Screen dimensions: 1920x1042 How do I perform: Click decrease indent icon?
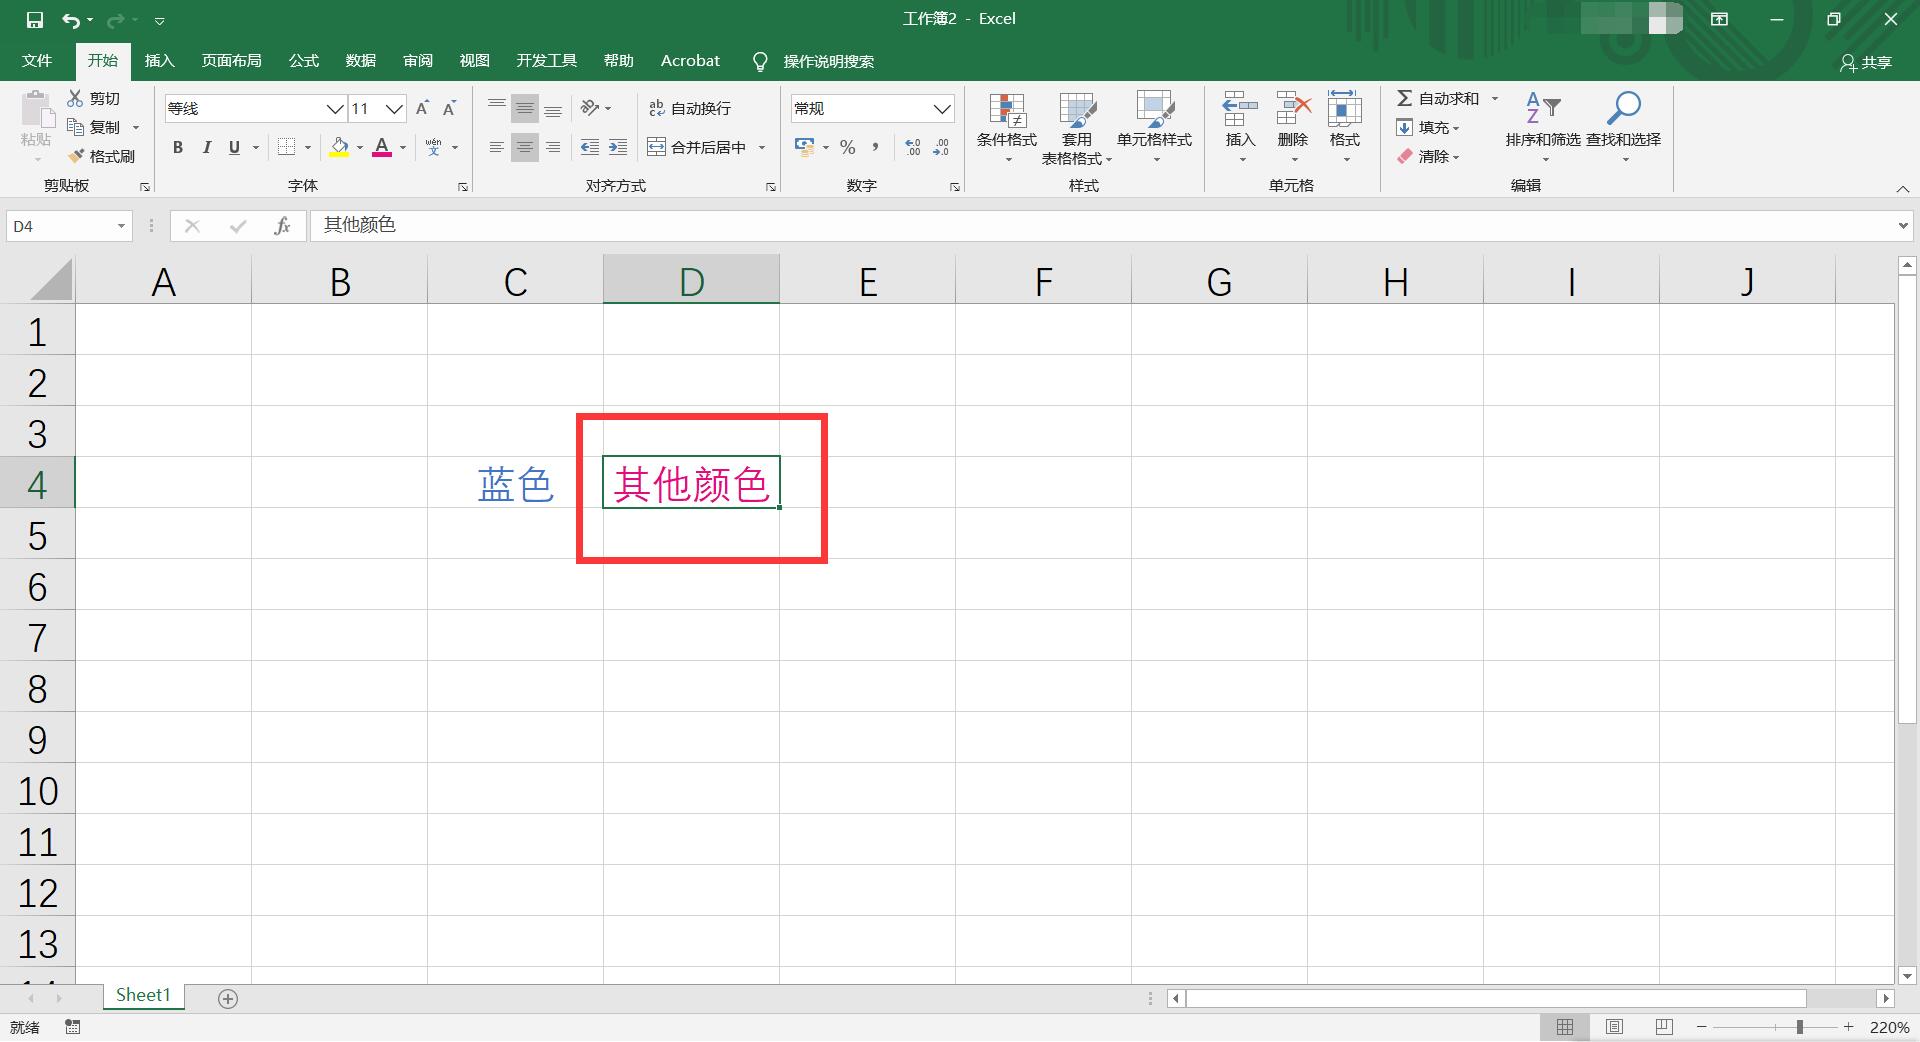pyautogui.click(x=590, y=147)
